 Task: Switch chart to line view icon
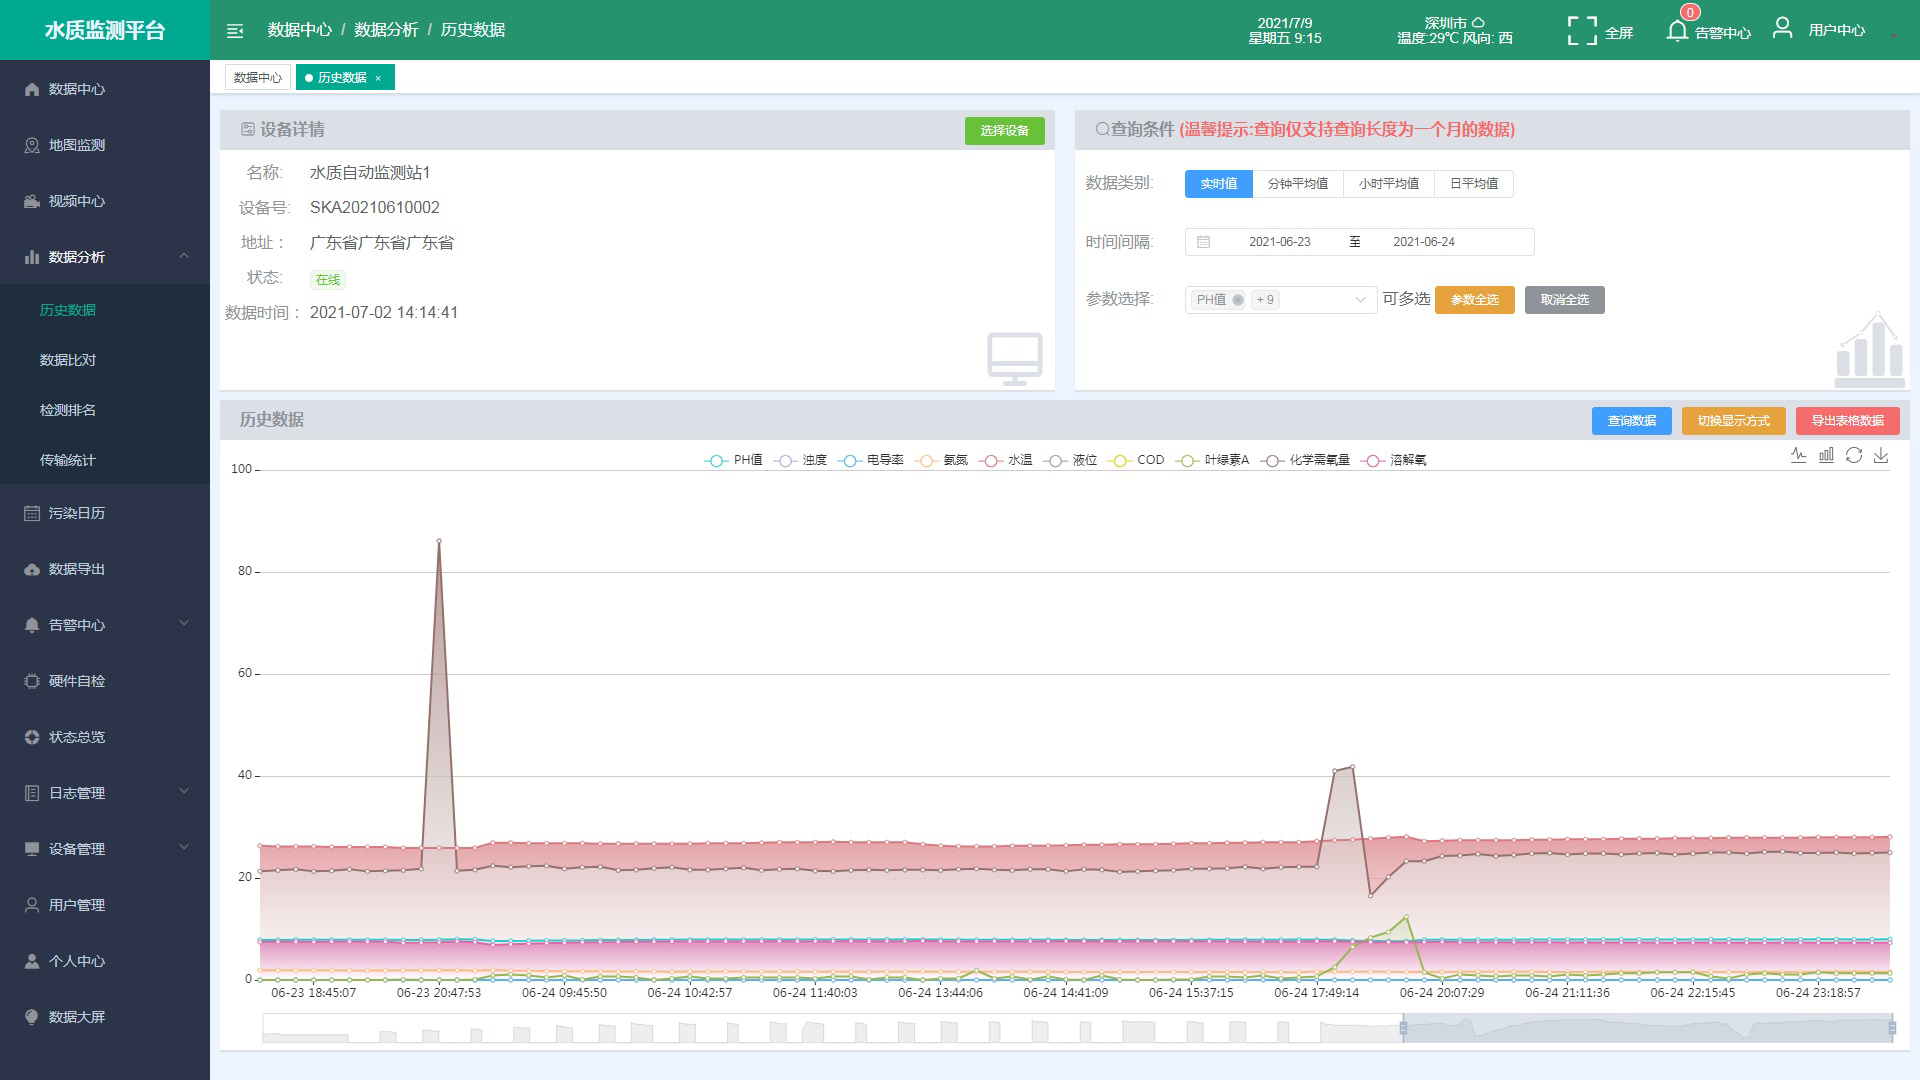1798,455
